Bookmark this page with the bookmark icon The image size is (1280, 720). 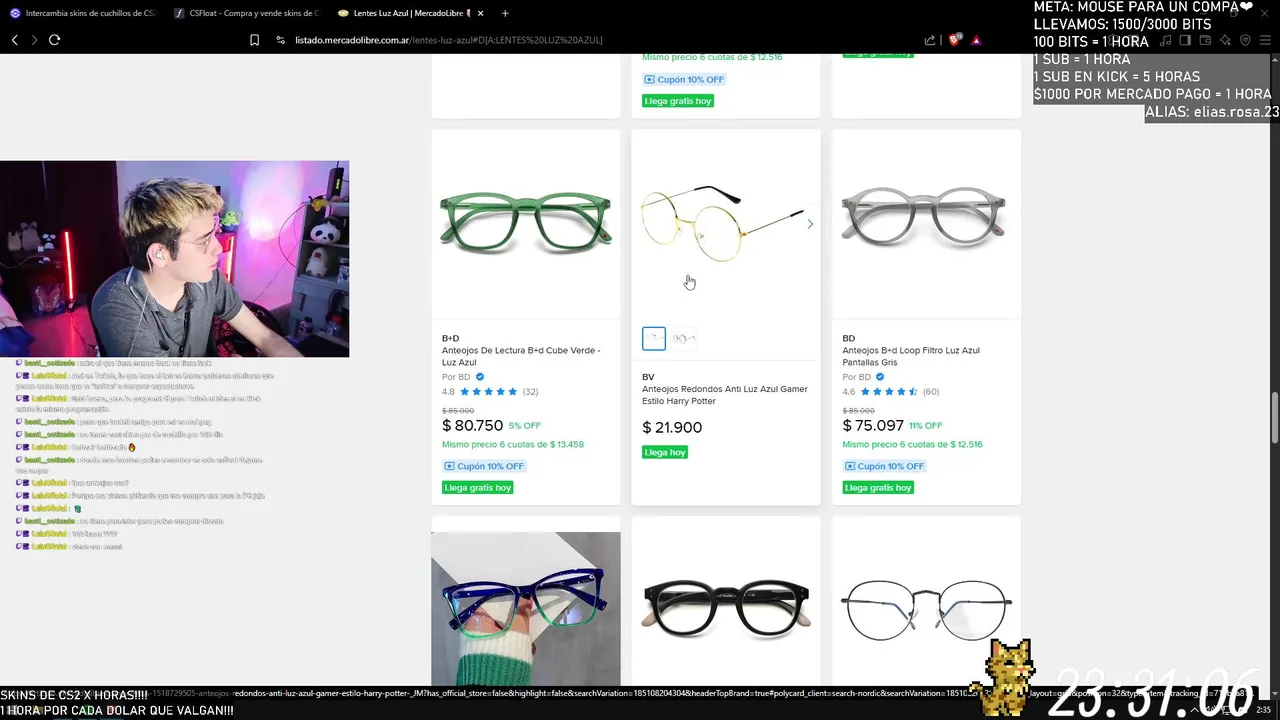[254, 40]
